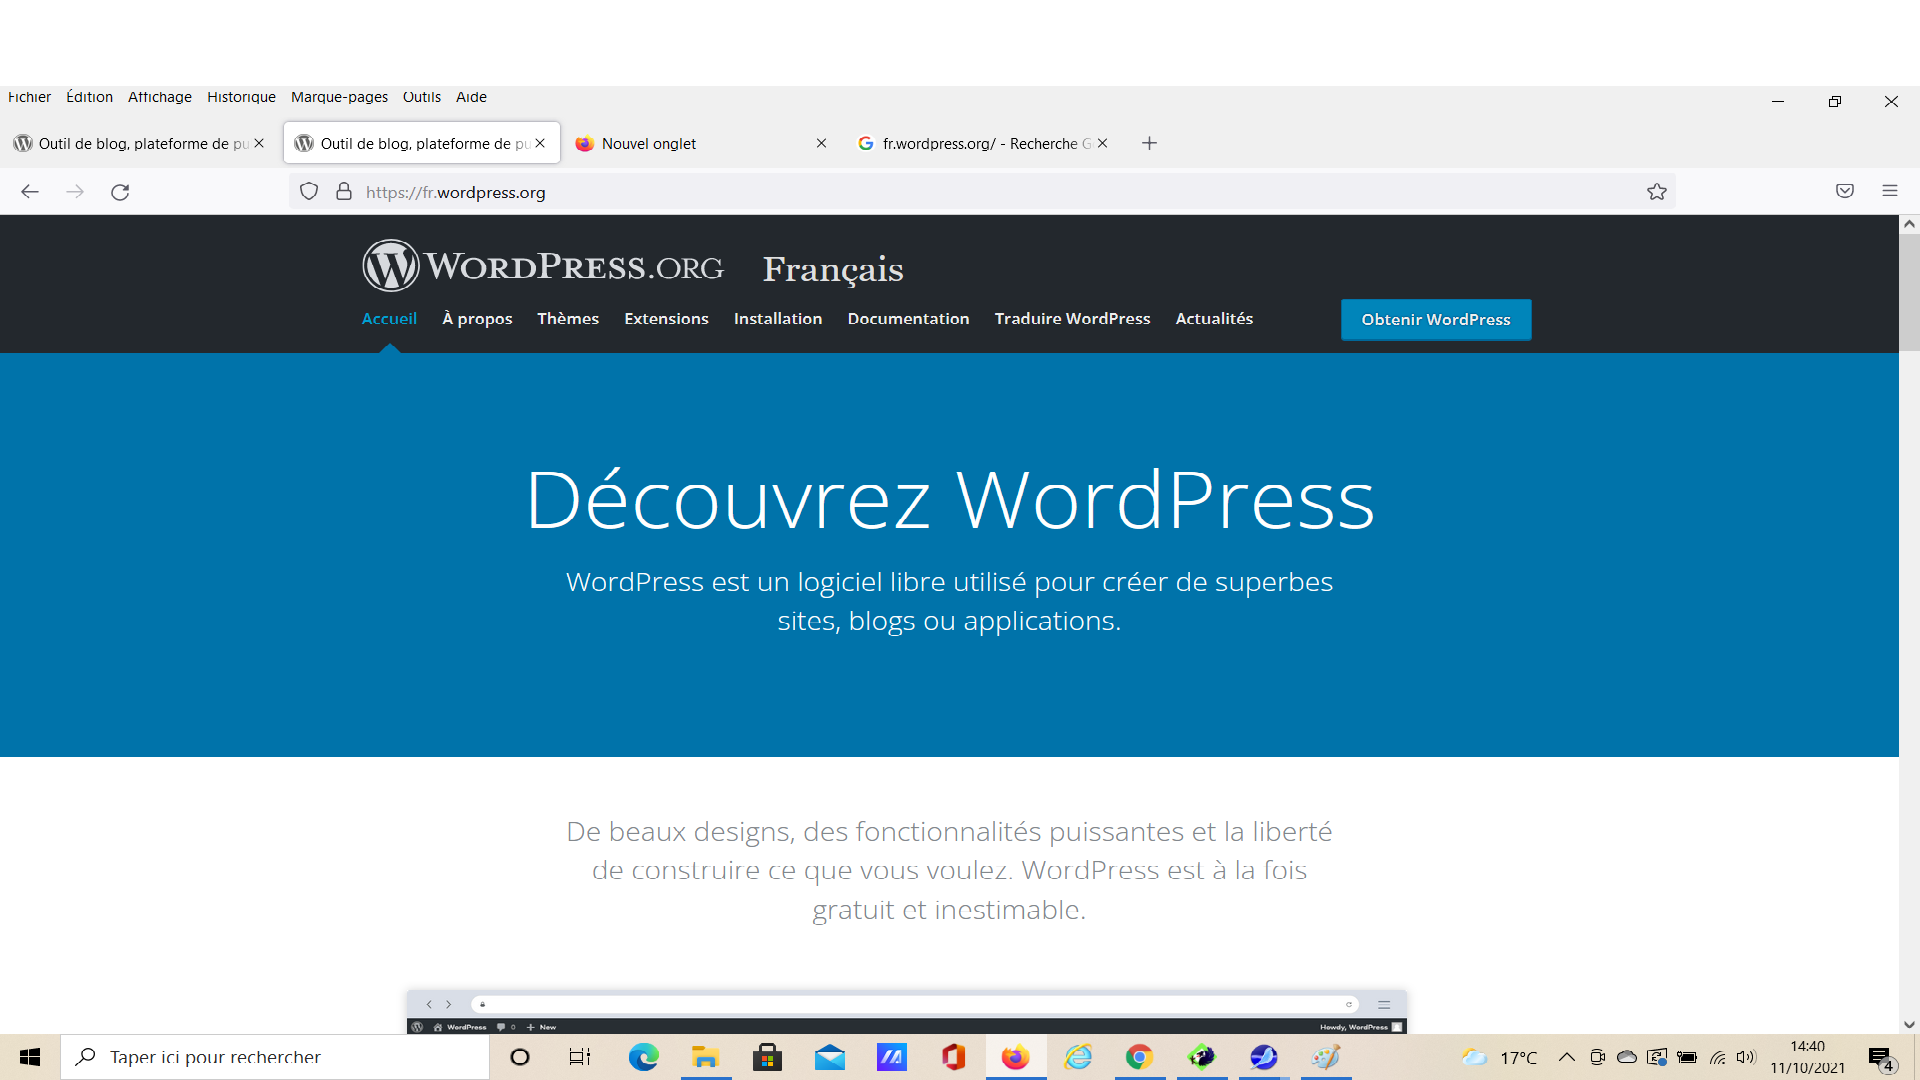Close the fr.wordpress.org Google search tab

(1102, 143)
